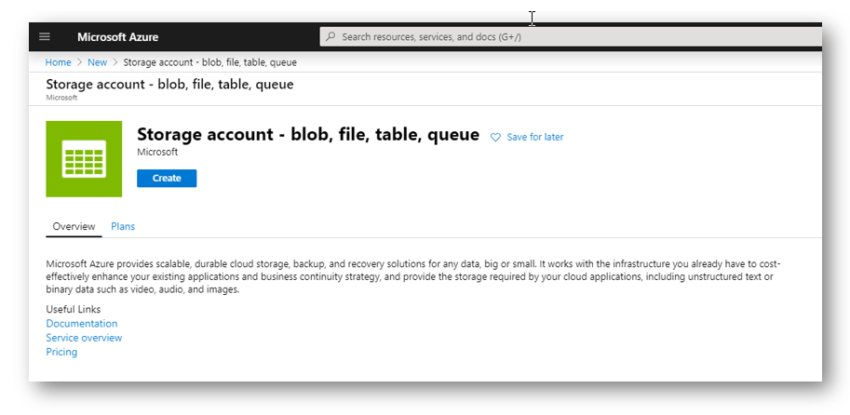
Task: Open the Service overview link
Action: click(x=84, y=338)
